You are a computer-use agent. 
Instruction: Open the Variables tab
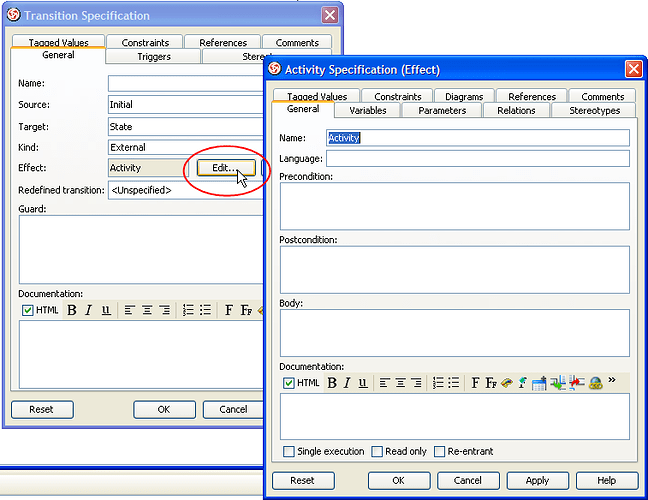367,111
